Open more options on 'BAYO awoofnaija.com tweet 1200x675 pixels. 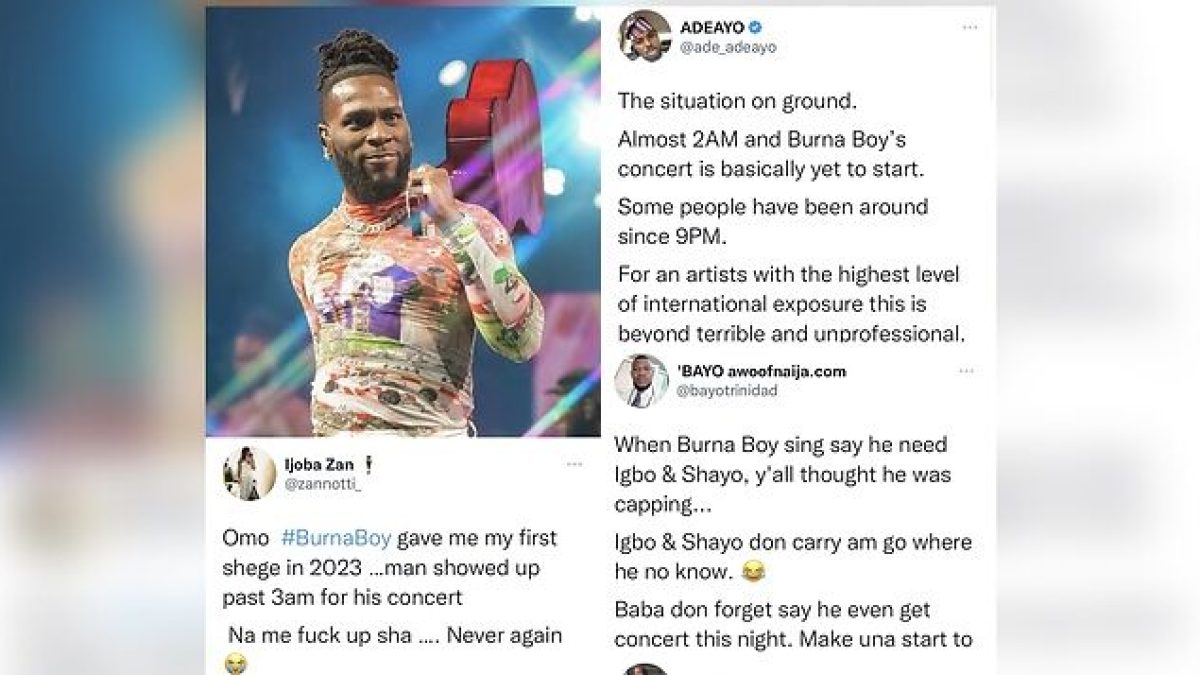(965, 371)
